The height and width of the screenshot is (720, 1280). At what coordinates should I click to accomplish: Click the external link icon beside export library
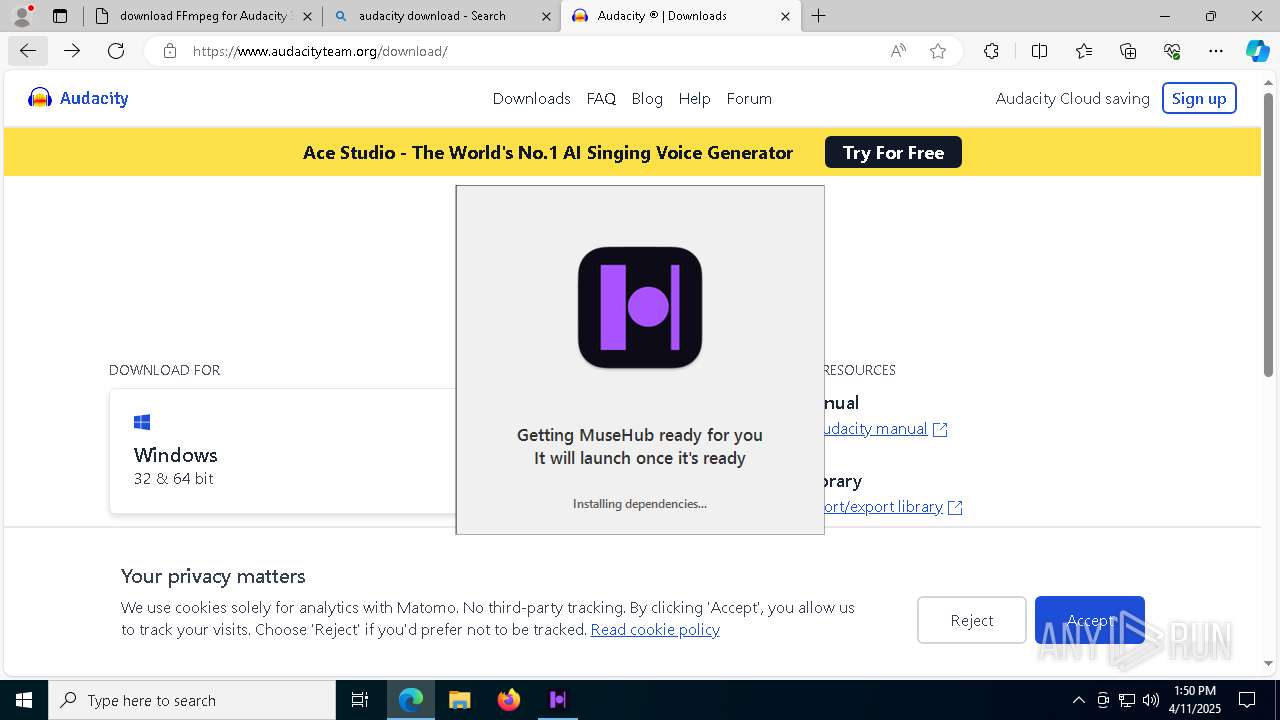[955, 507]
